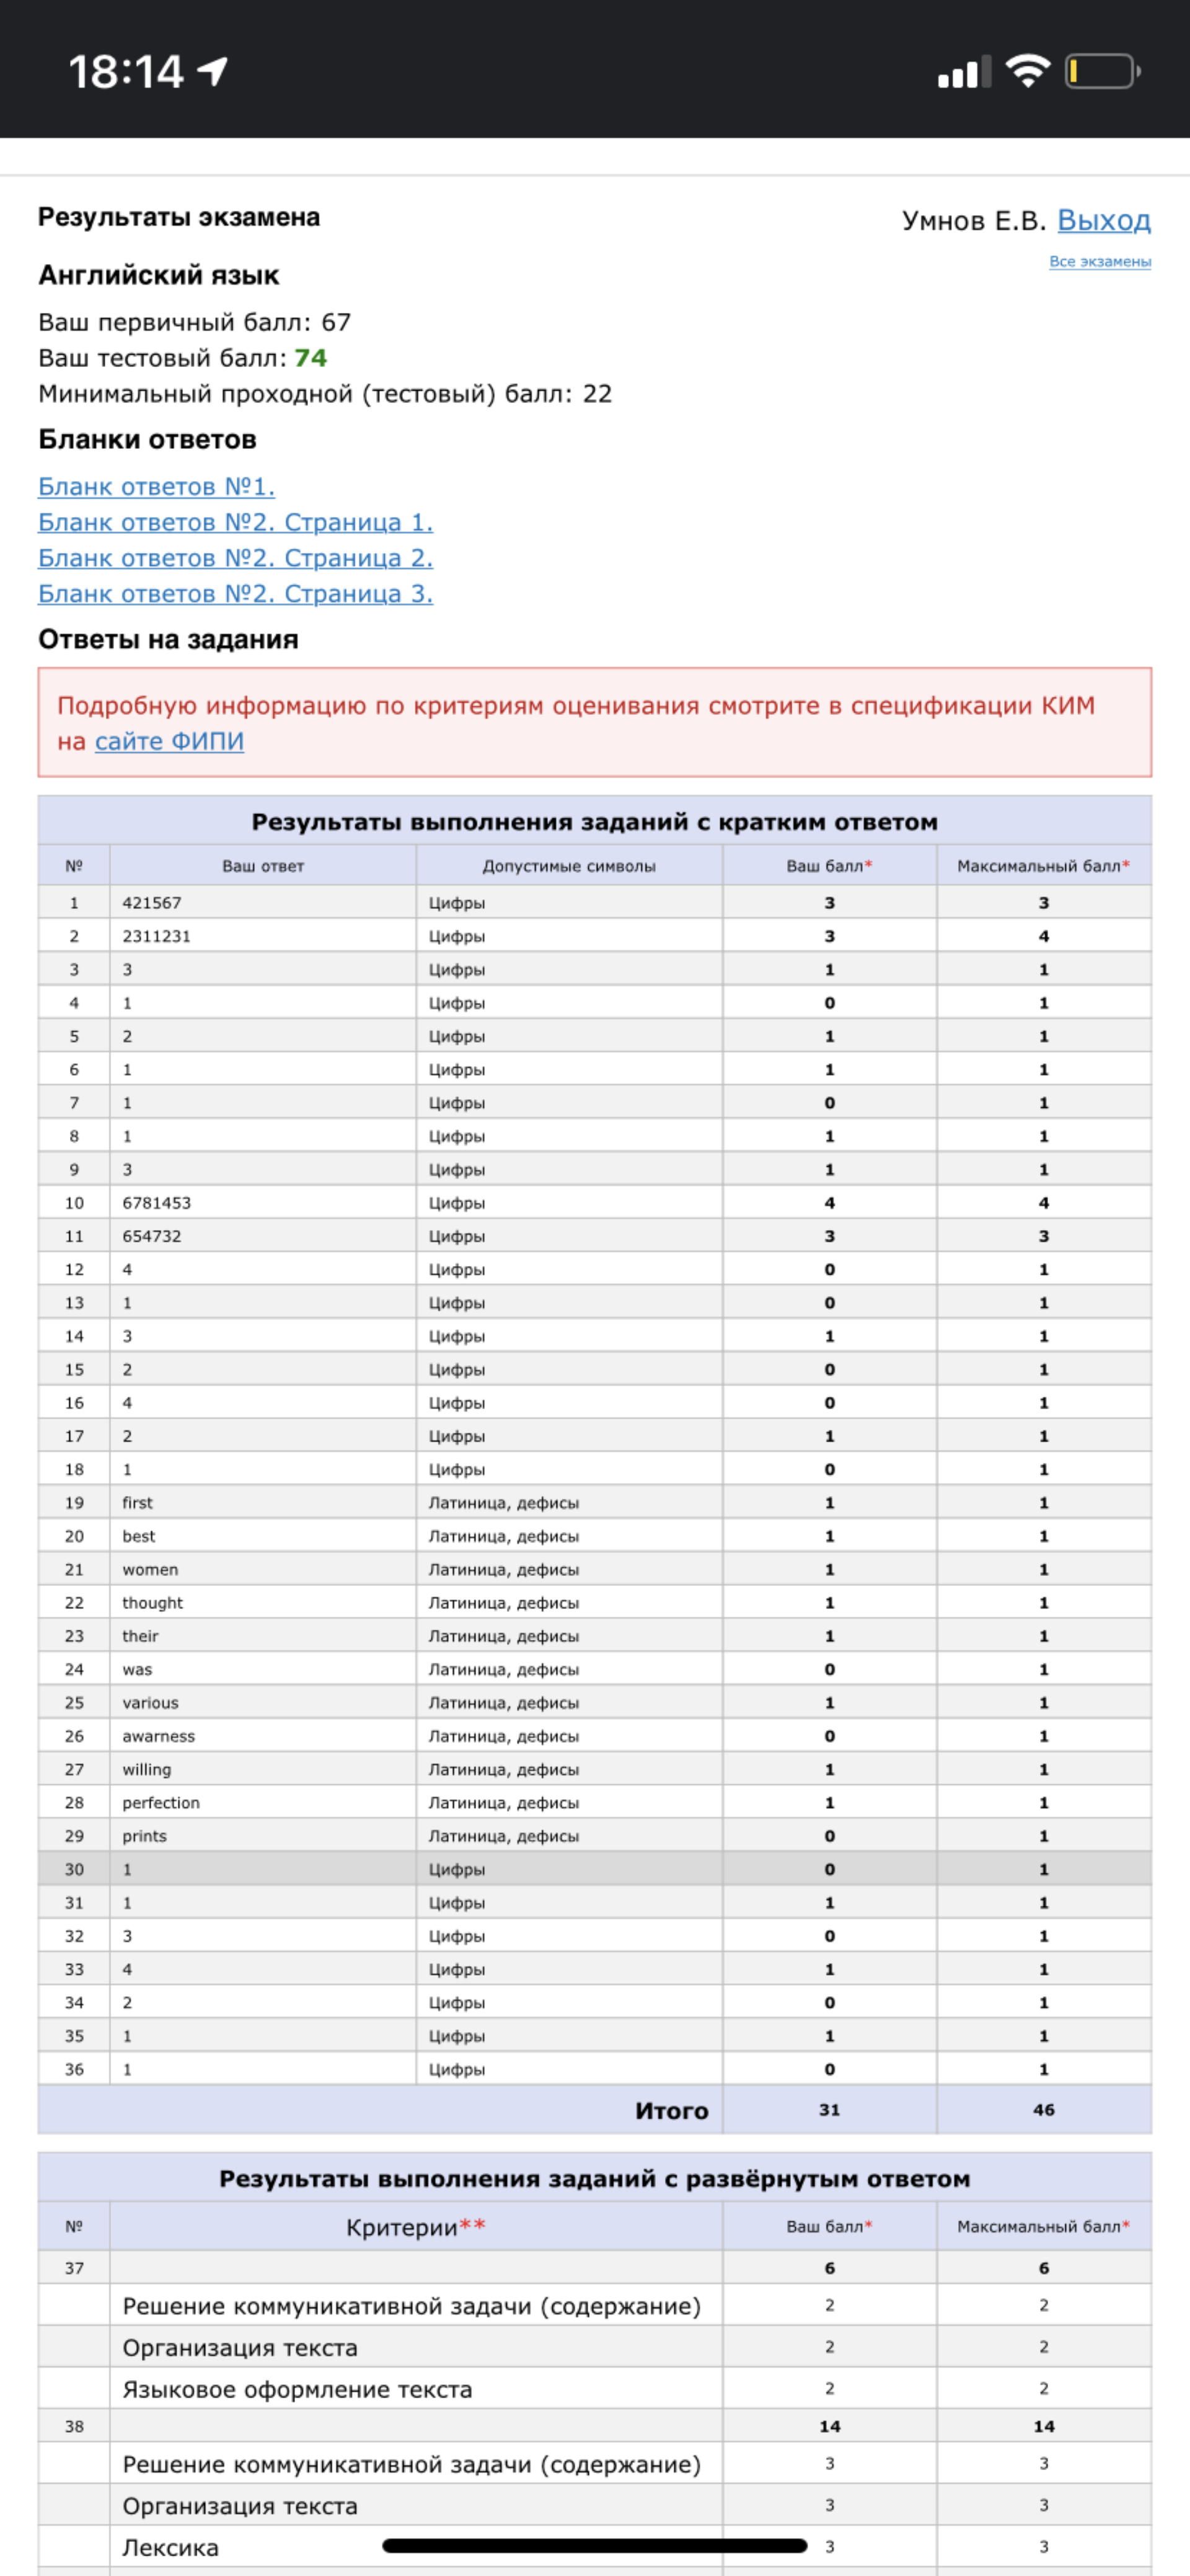
Task: Tap the battery indicator icon
Action: coord(1102,72)
